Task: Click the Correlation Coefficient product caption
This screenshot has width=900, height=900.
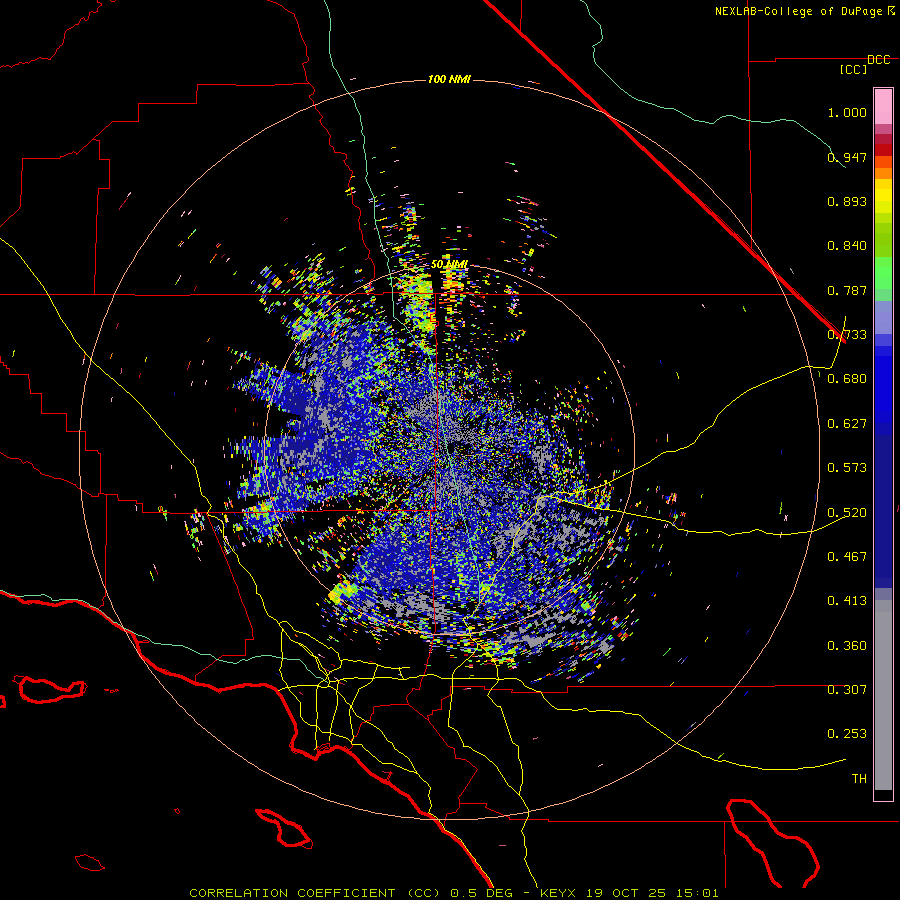Action: click(453, 893)
